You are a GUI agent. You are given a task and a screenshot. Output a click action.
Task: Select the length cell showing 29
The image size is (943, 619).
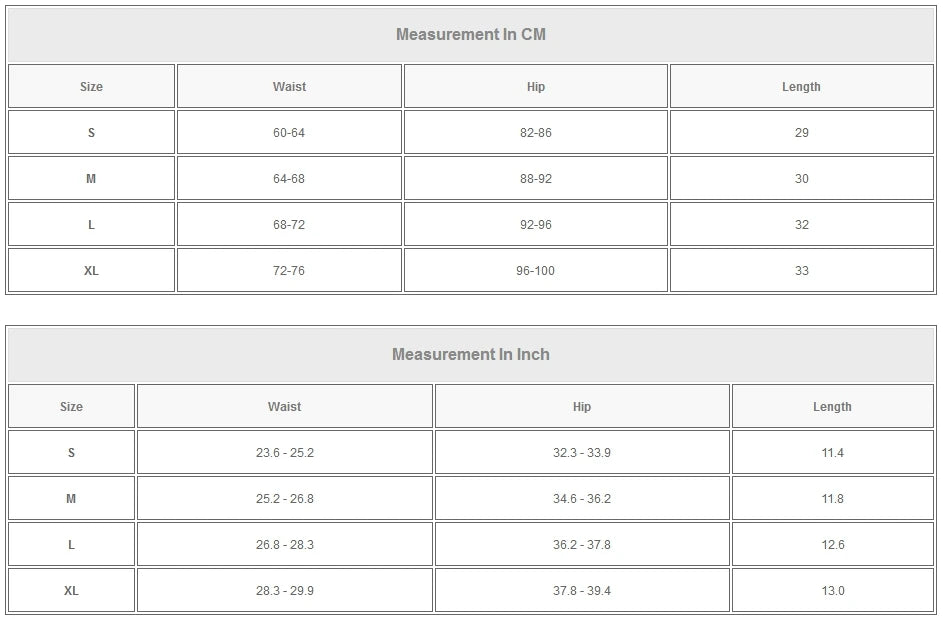(801, 133)
